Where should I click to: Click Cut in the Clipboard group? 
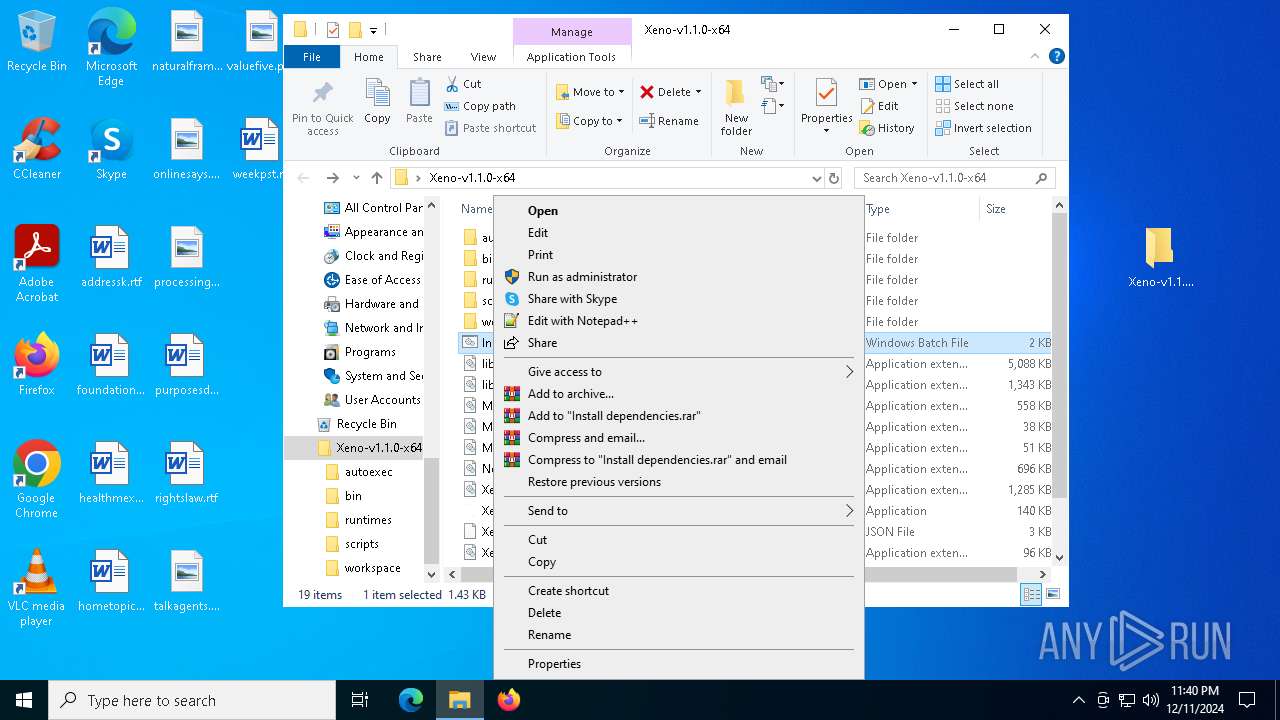463,84
